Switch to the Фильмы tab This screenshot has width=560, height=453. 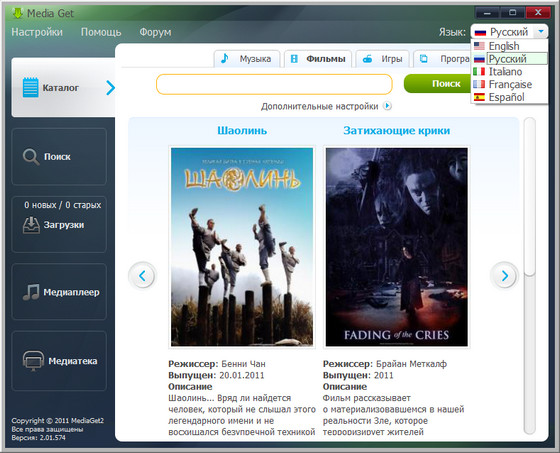(318, 59)
